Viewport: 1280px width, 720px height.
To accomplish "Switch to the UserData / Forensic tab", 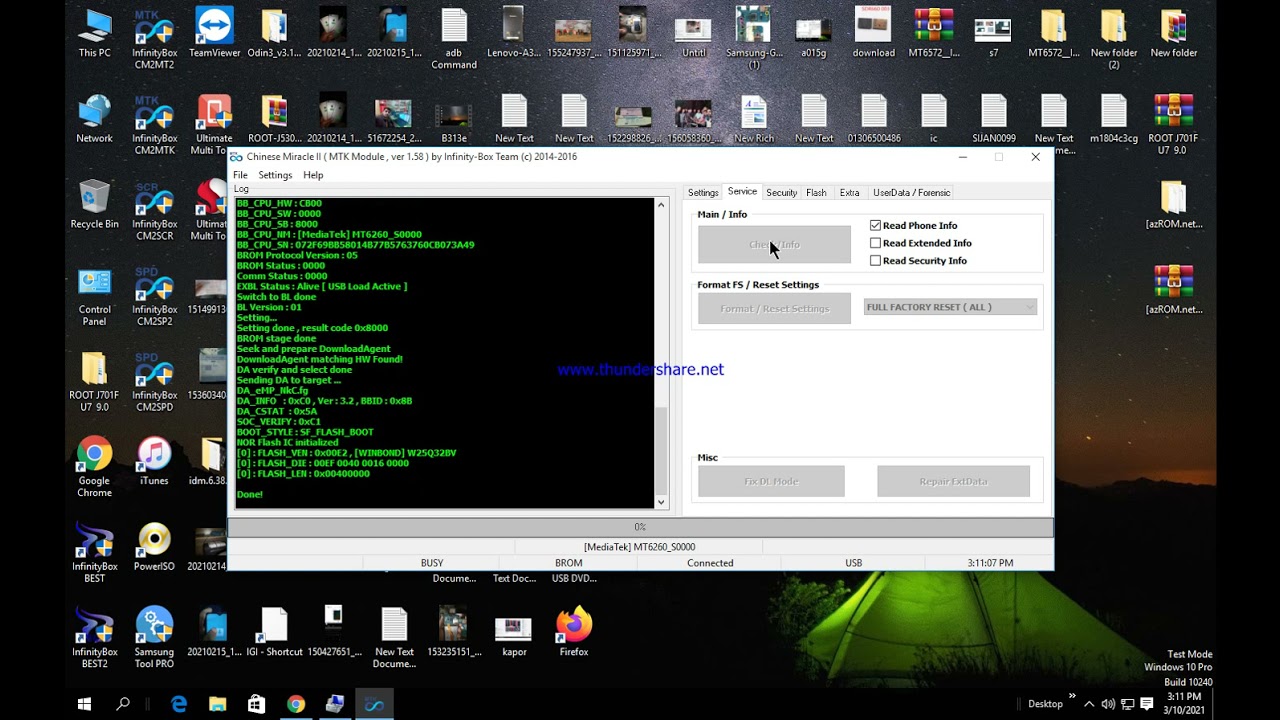I will click(x=912, y=193).
